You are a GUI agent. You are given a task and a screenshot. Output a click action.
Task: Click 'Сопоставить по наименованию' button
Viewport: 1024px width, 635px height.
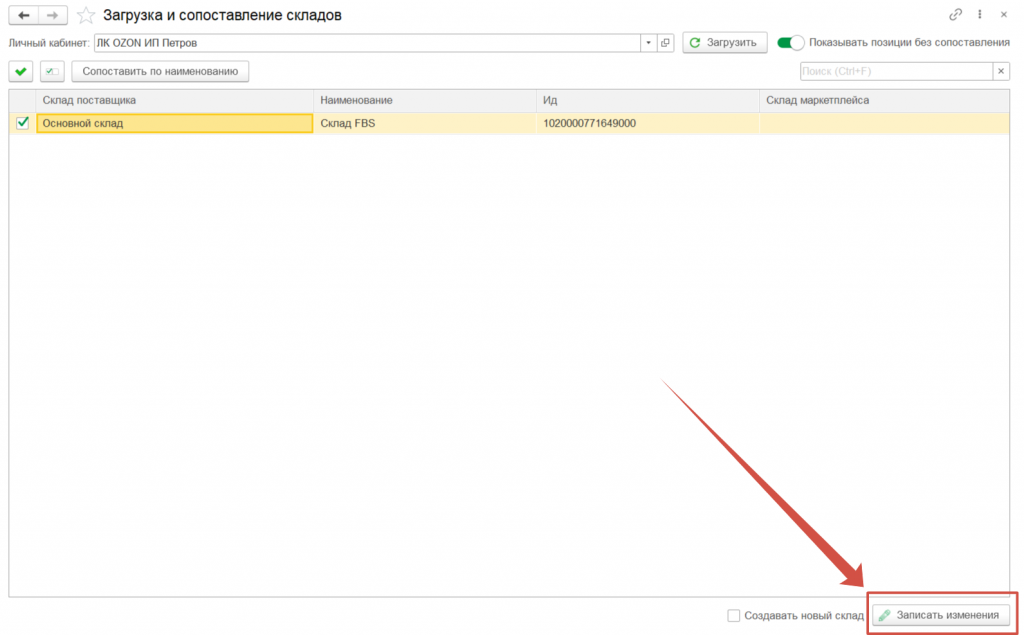click(160, 71)
